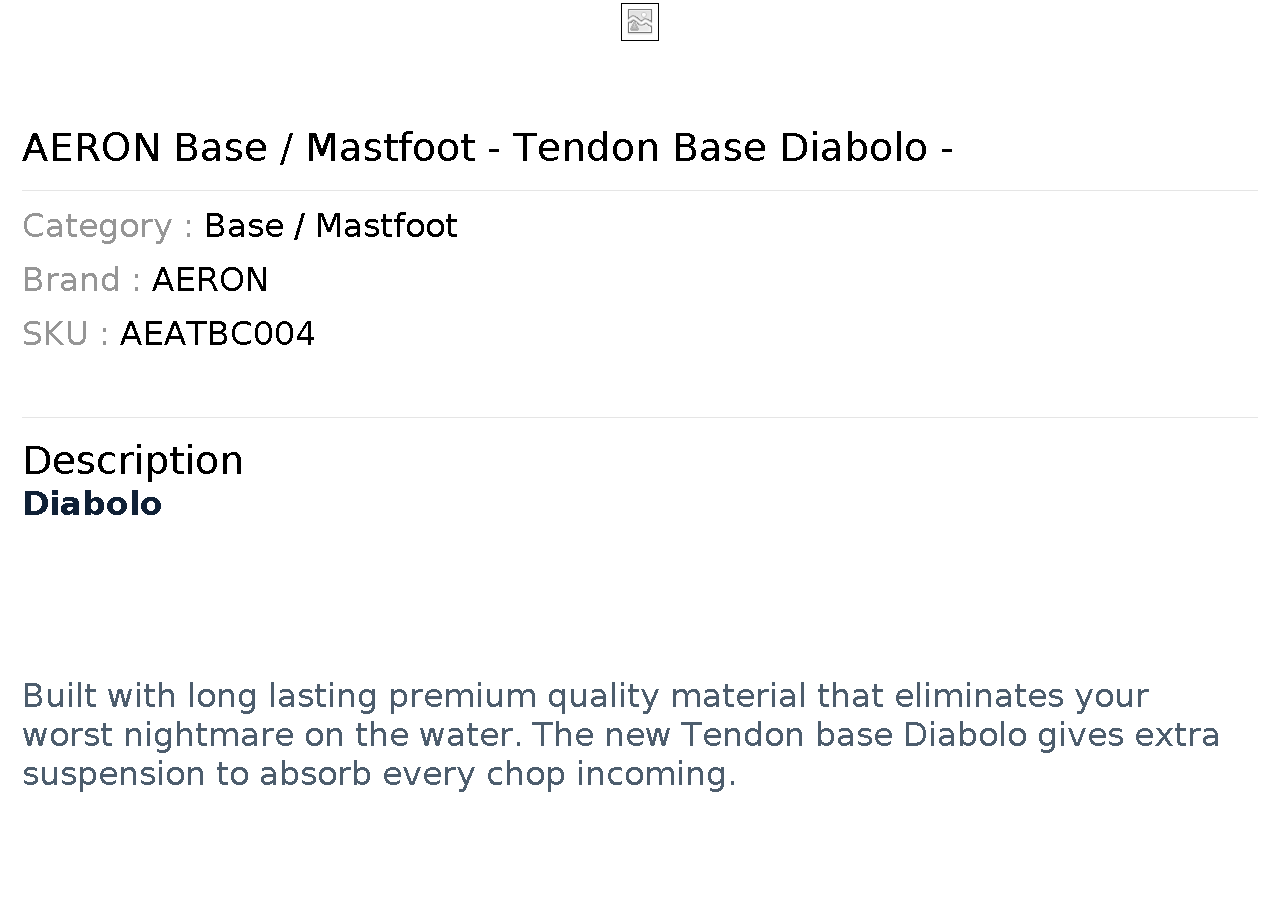Click the bold Diabolo subheading
This screenshot has width=1280, height=899.
click(92, 504)
